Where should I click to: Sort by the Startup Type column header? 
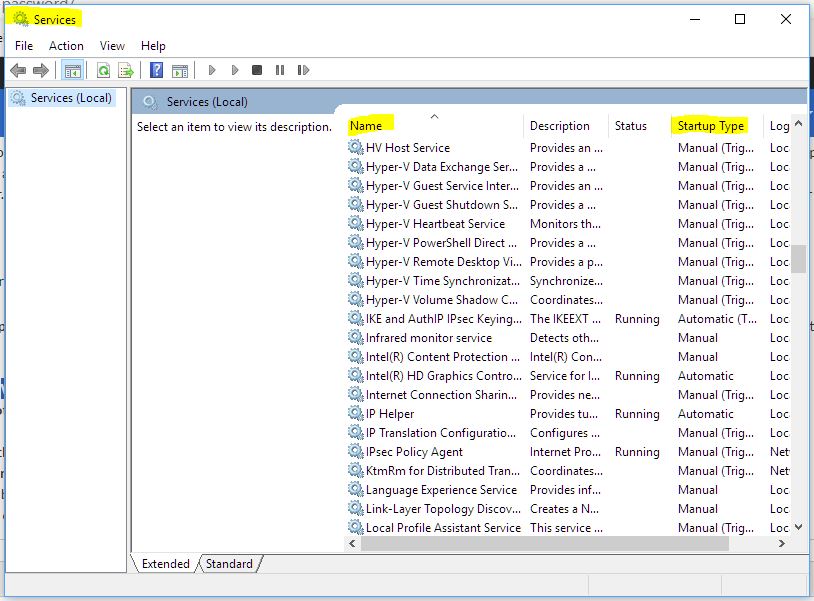point(717,126)
